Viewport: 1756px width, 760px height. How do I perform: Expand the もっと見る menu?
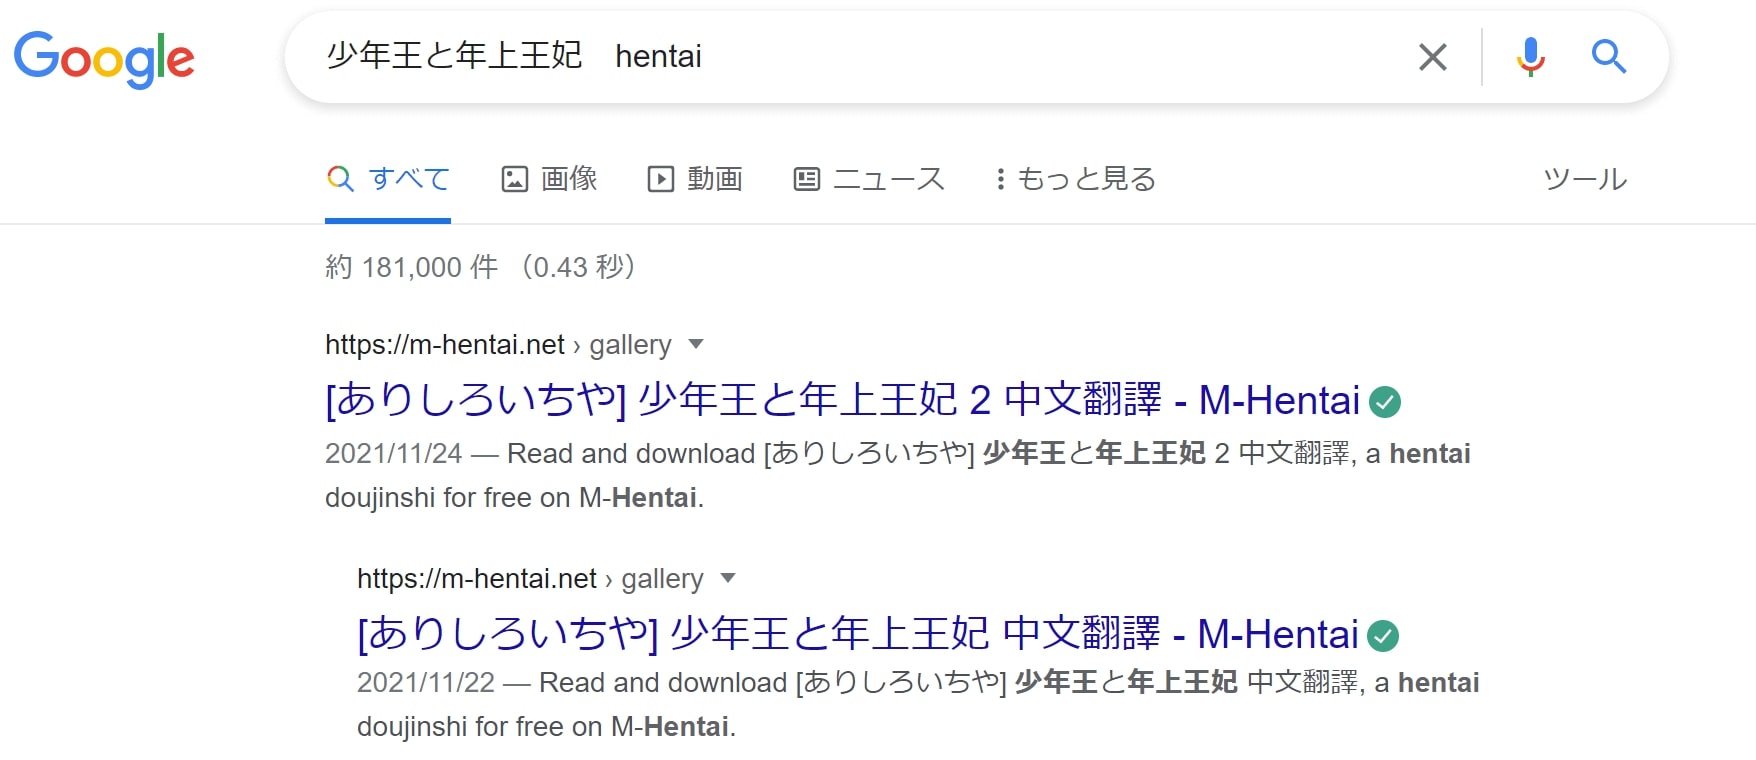point(1076,179)
